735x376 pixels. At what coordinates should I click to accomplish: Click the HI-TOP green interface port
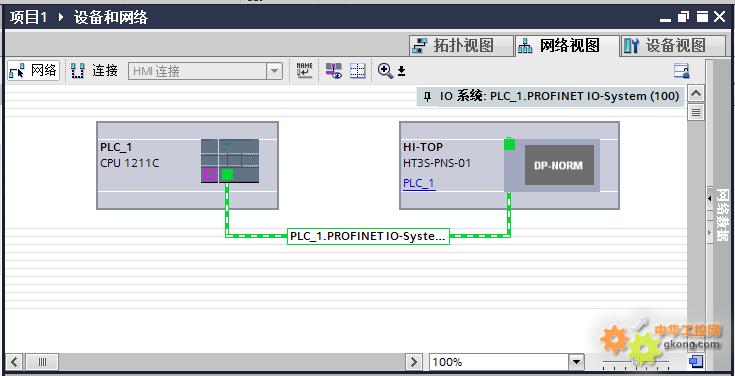pyautogui.click(x=510, y=144)
